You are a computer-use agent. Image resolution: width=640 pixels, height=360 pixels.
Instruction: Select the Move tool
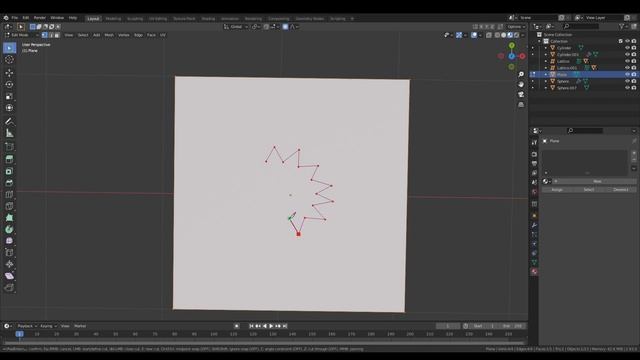(9, 73)
